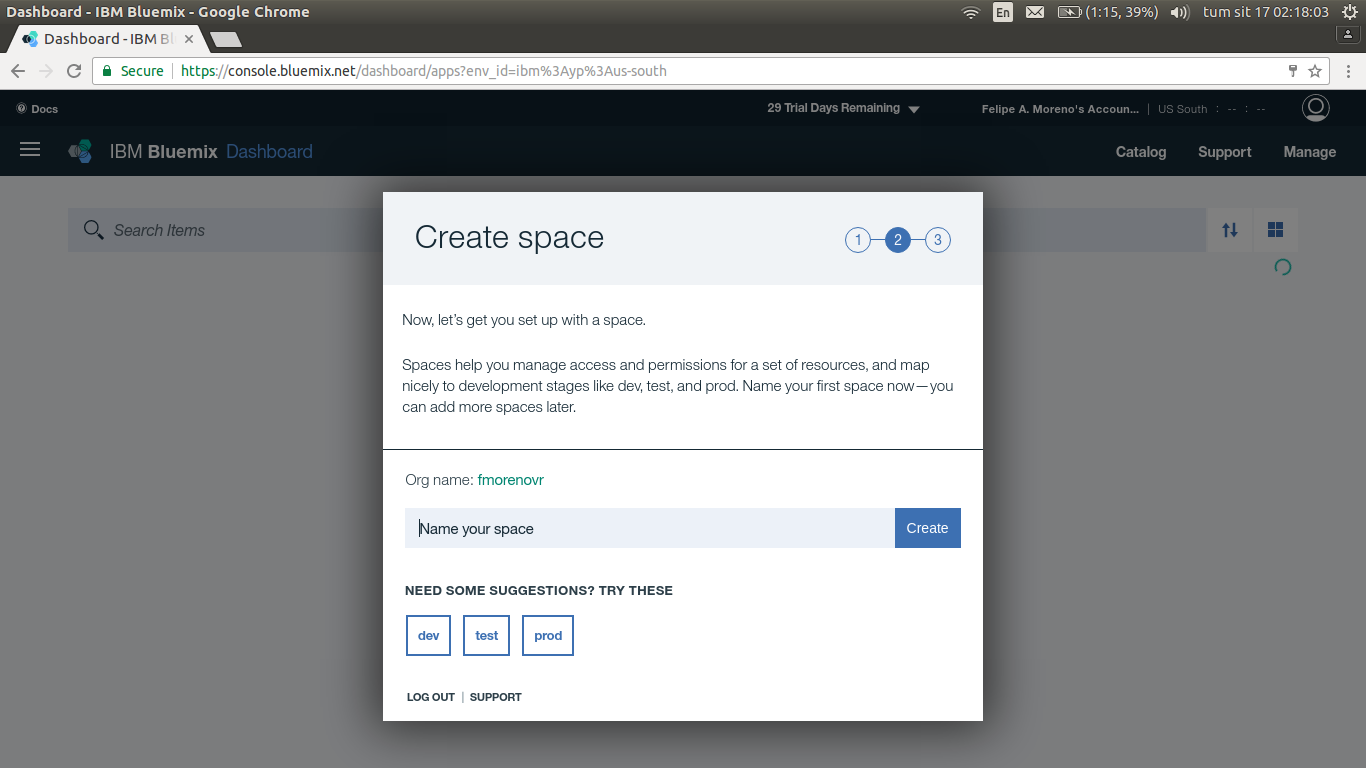Select the Dashboard - IBM Bluemix tab

click(x=107, y=39)
